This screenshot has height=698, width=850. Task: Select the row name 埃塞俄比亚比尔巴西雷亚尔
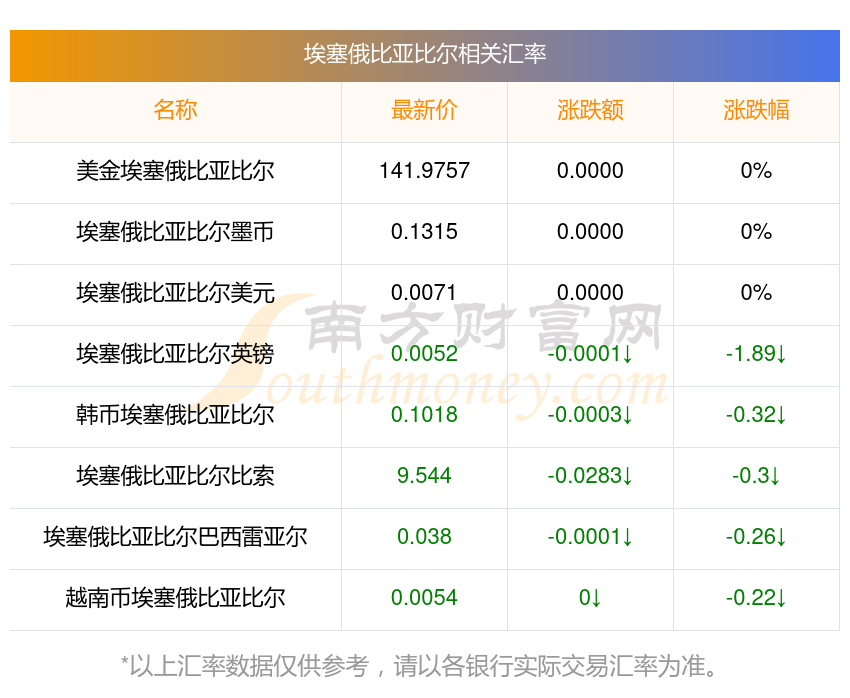pos(175,537)
